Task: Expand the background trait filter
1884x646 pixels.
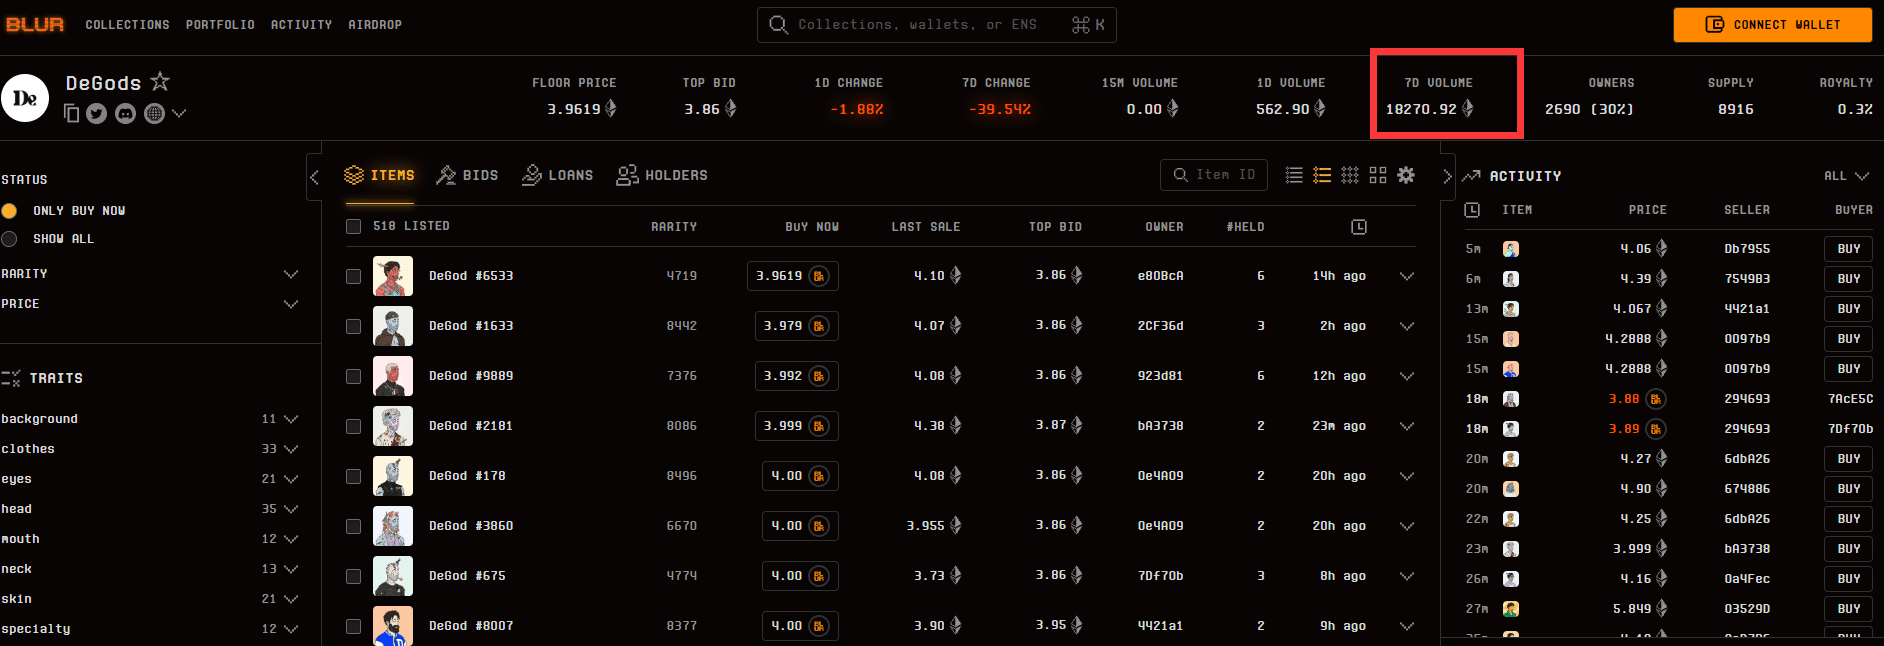Action: click(291, 419)
